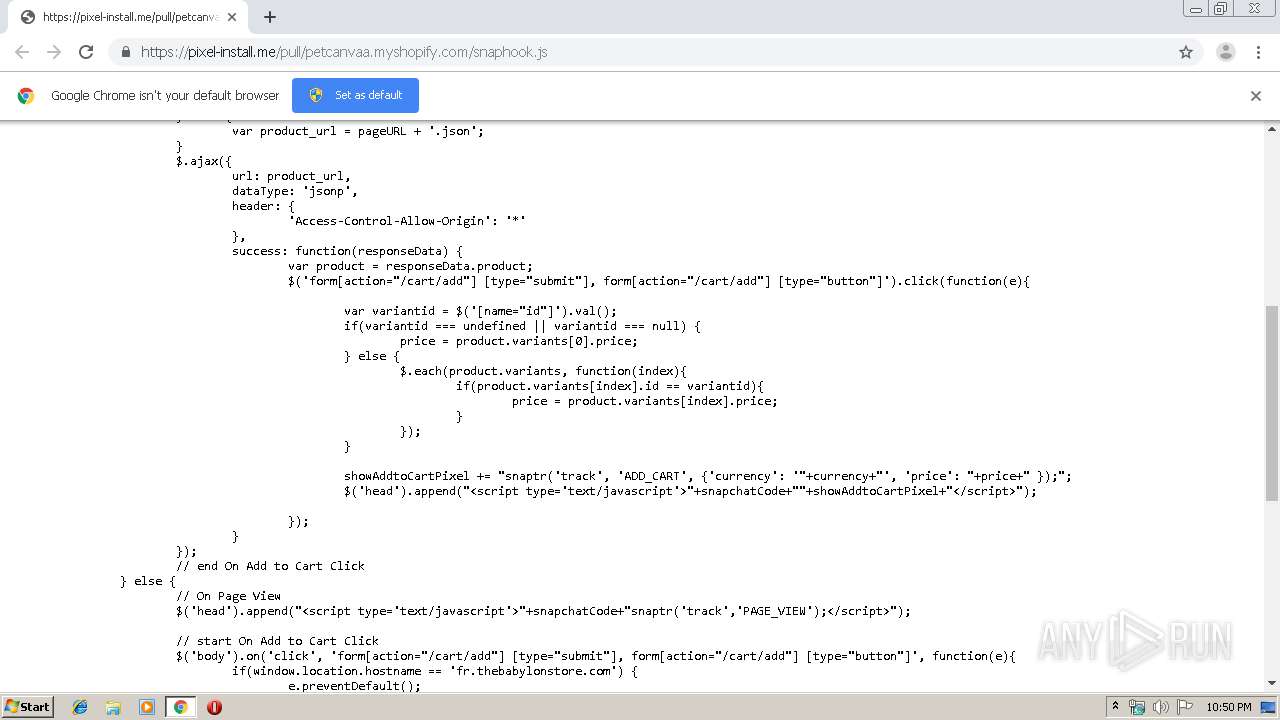
Task: Click 'success: function(responseData) {' line
Action: [x=347, y=251]
